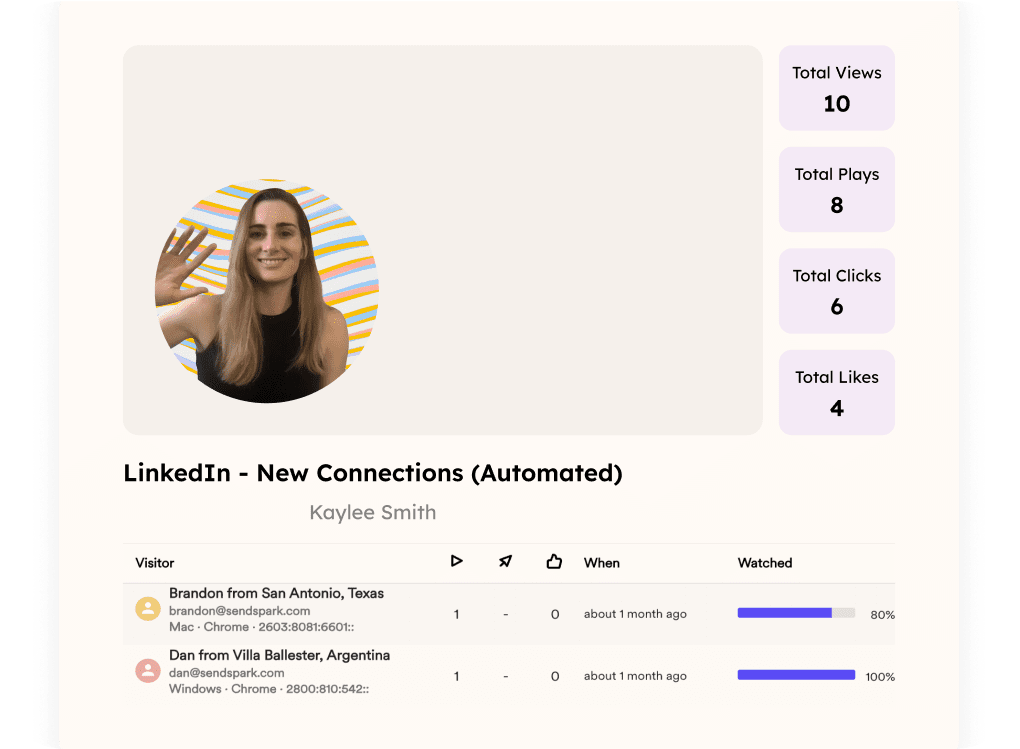Open the Total Plays stat card
Screen dimensions: 1020x749
point(836,189)
